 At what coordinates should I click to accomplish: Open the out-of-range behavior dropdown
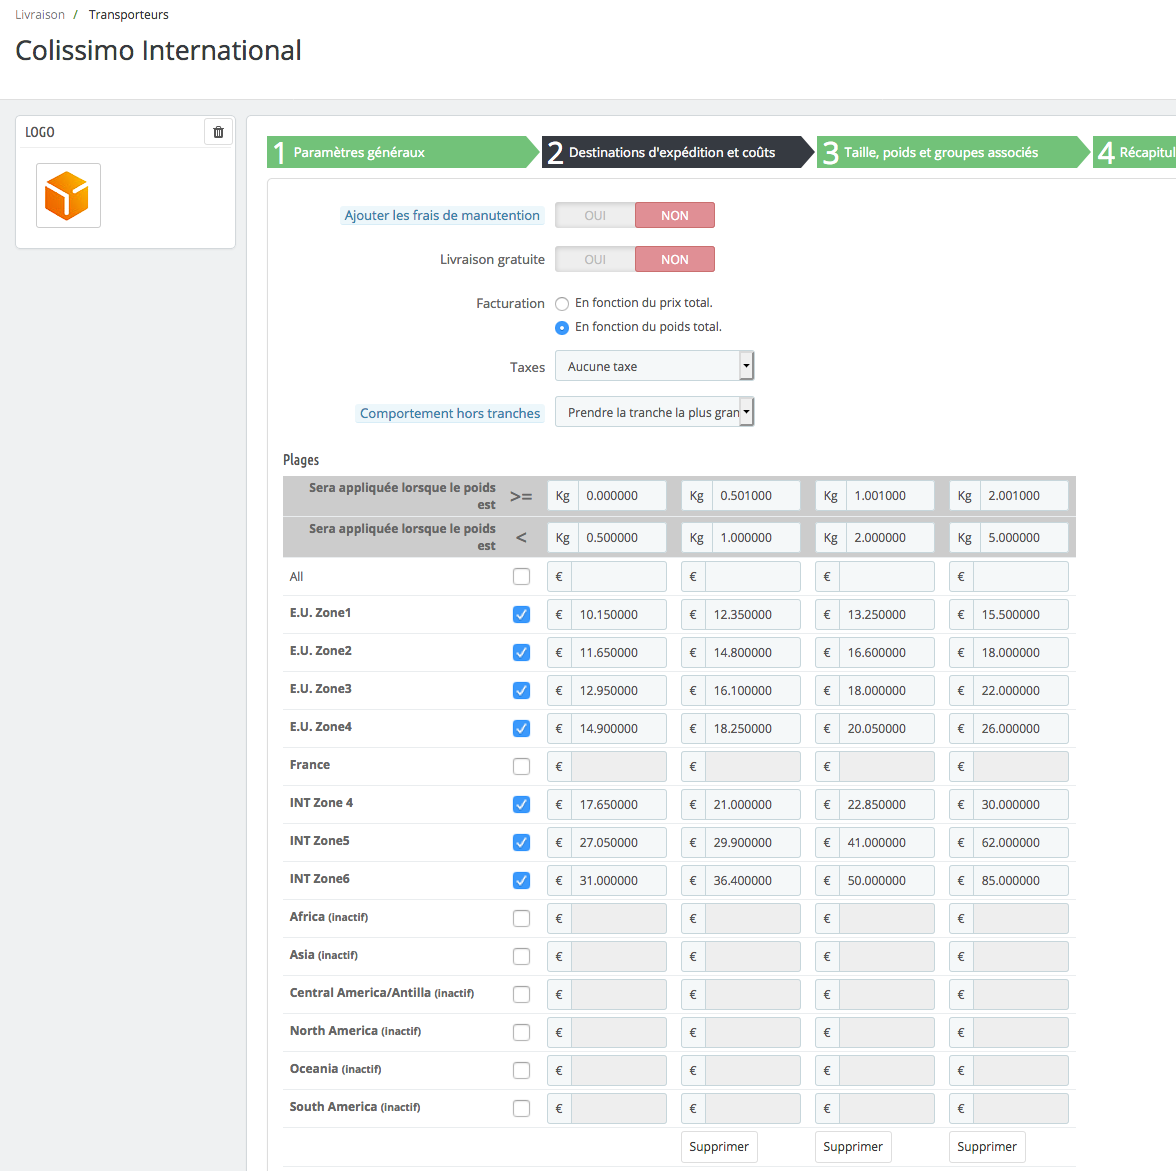654,412
